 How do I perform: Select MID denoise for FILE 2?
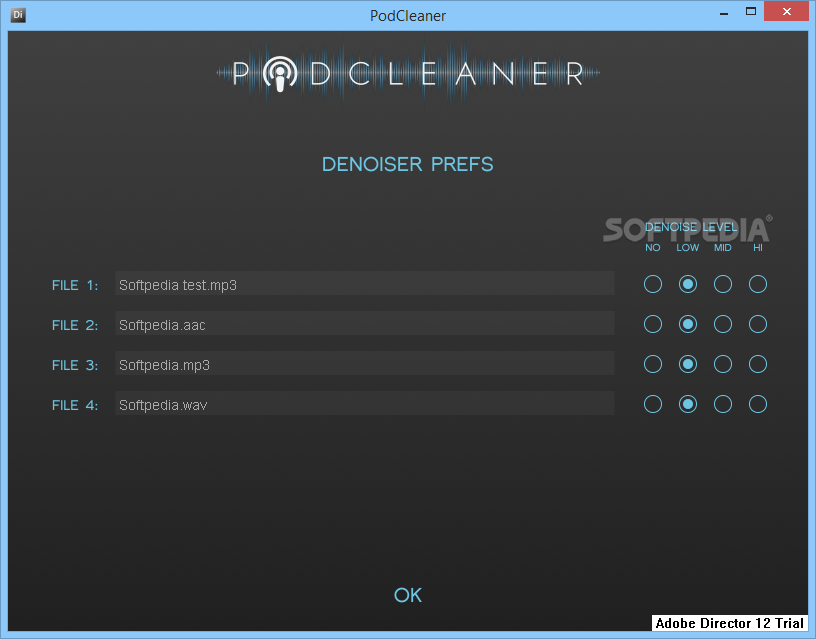click(x=723, y=324)
